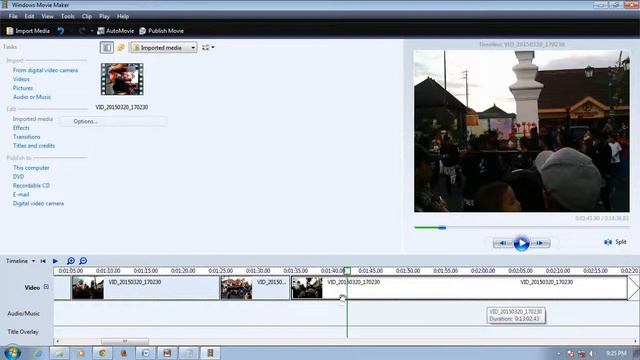This screenshot has width=640, height=360.
Task: Publish to DVD link
Action: pyautogui.click(x=18, y=177)
